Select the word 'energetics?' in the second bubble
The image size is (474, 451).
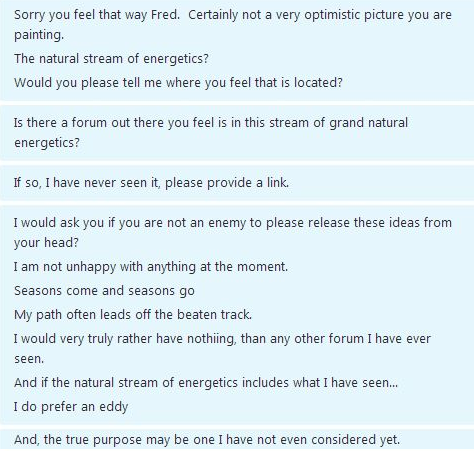[47, 143]
